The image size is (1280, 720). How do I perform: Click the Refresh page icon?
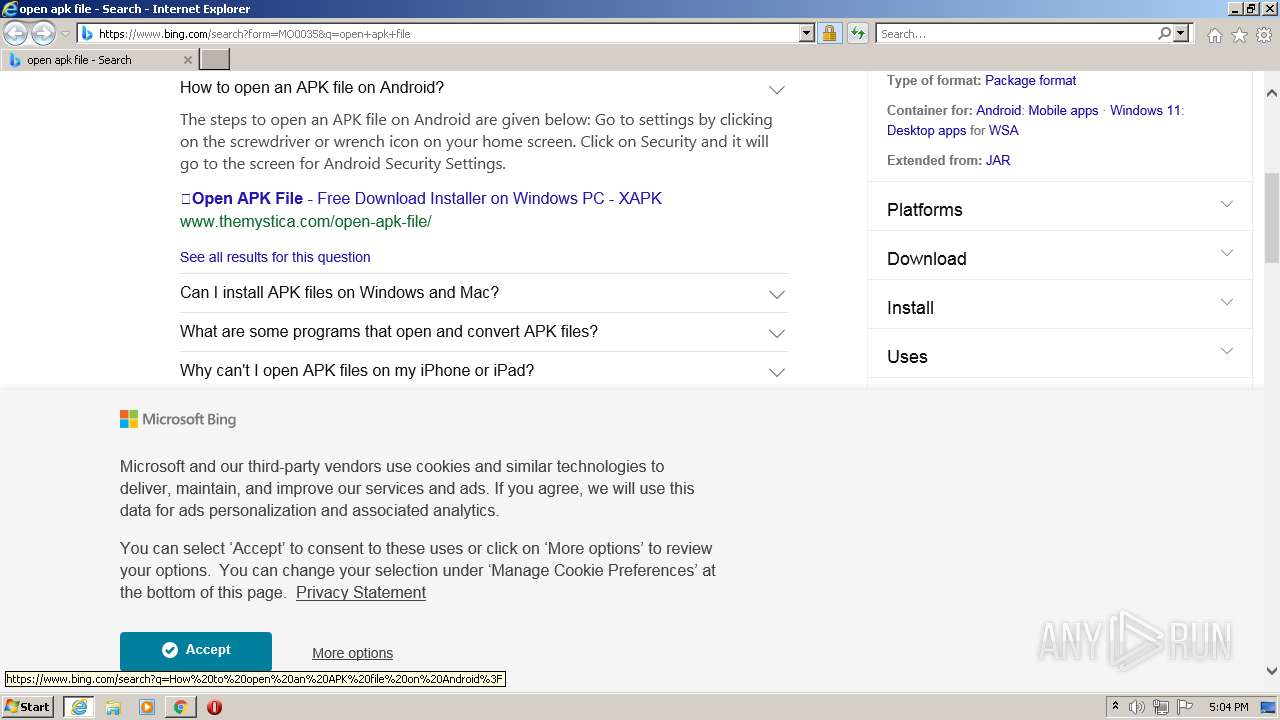click(857, 33)
